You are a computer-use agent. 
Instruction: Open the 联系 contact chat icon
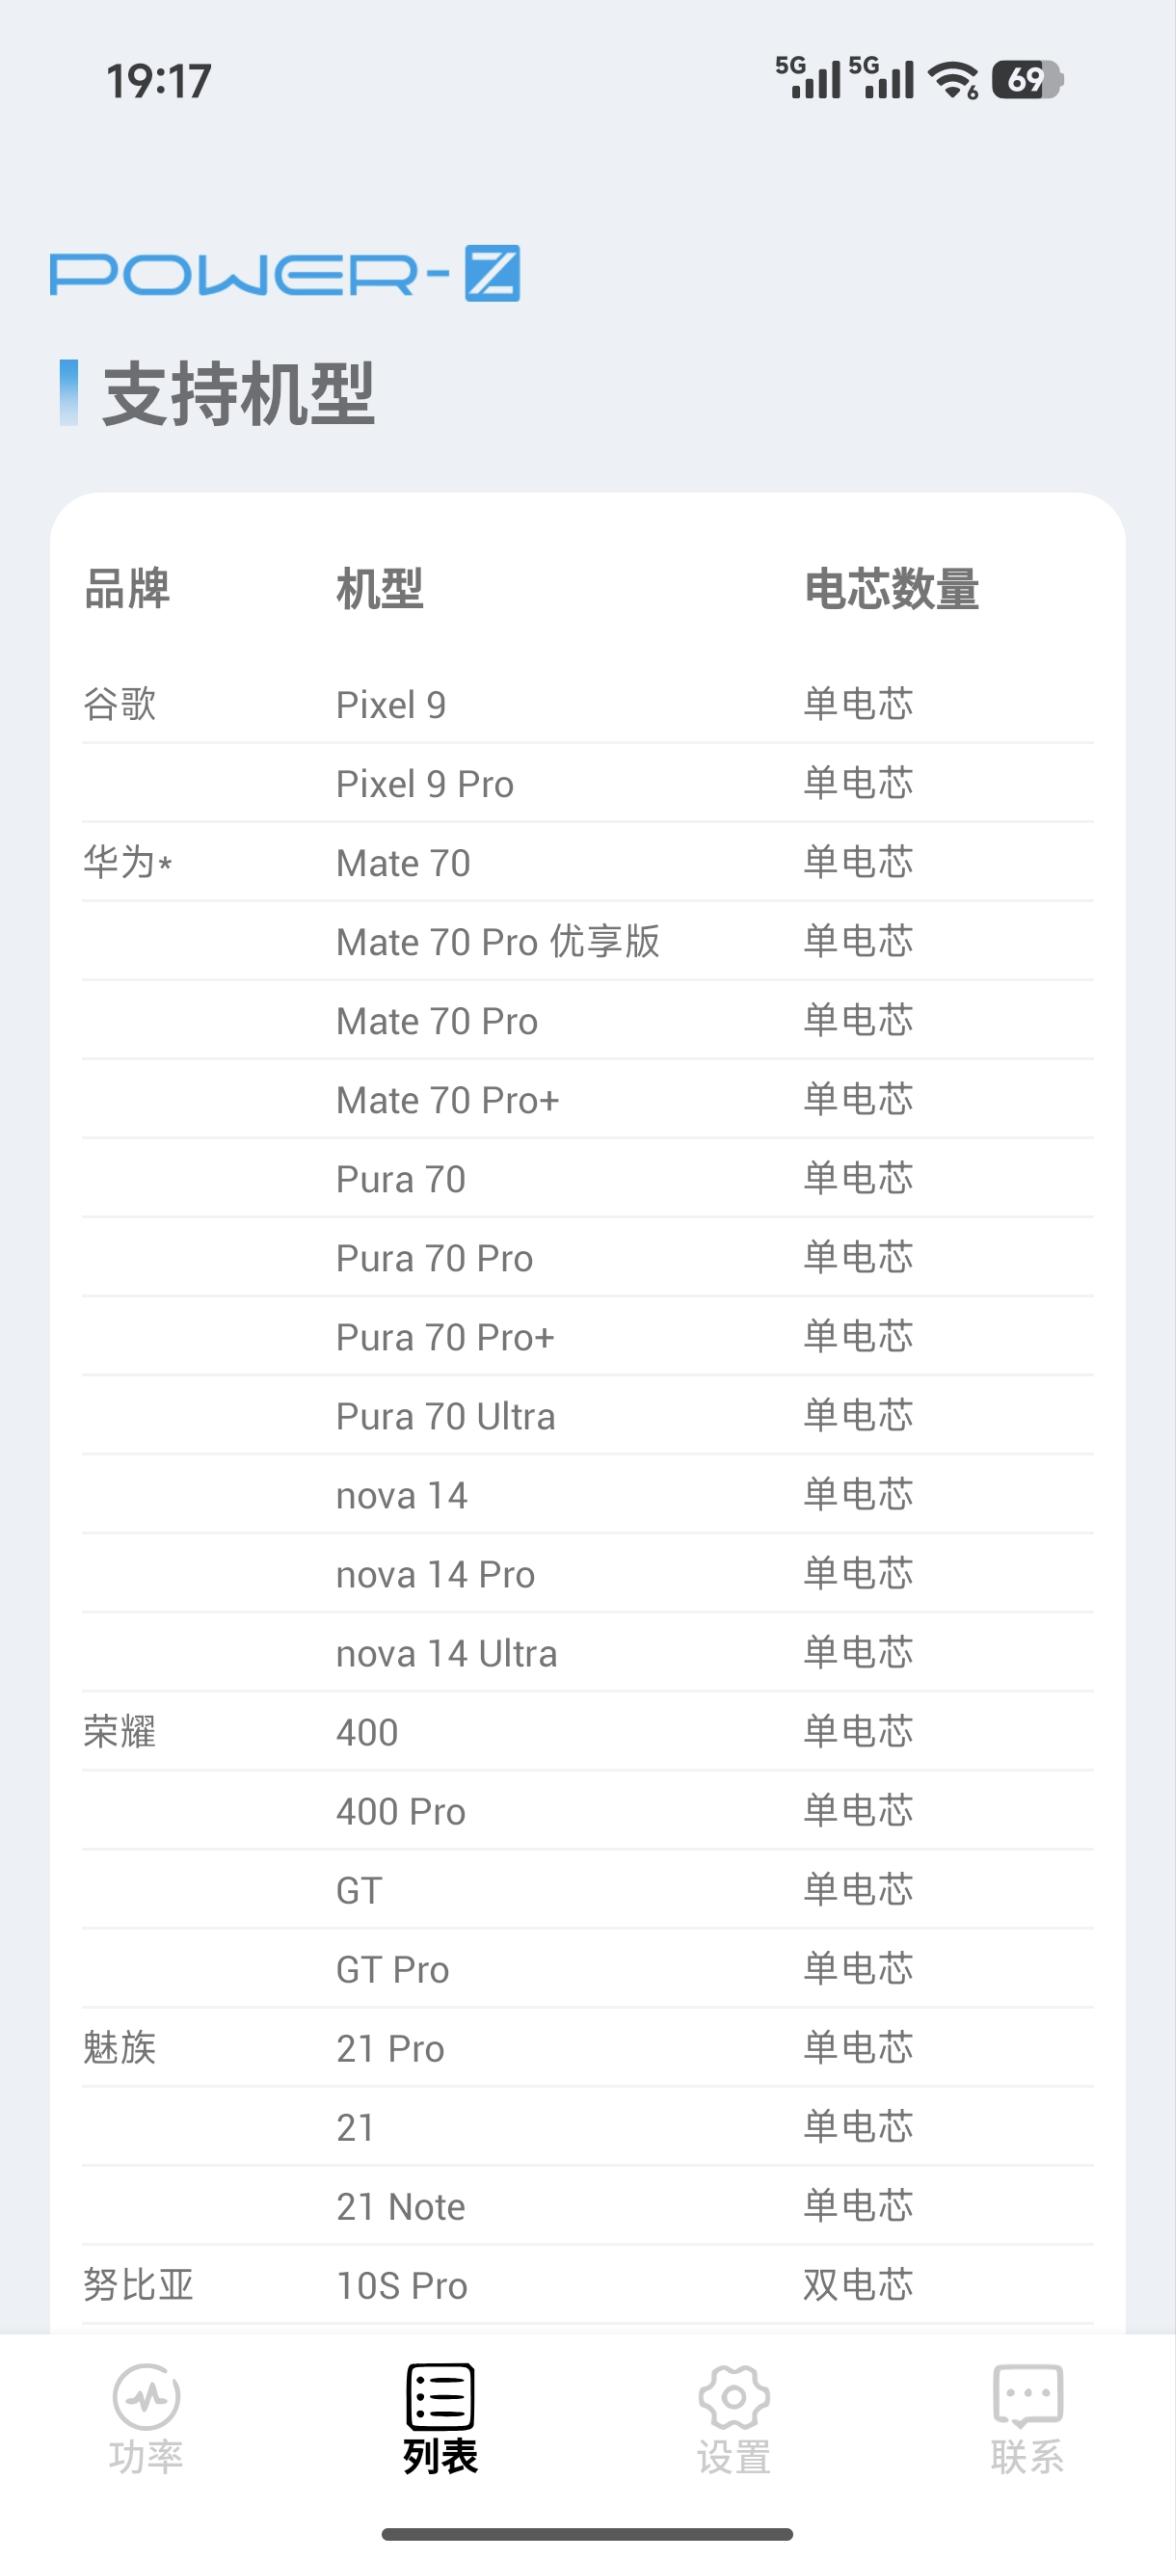point(1027,2396)
